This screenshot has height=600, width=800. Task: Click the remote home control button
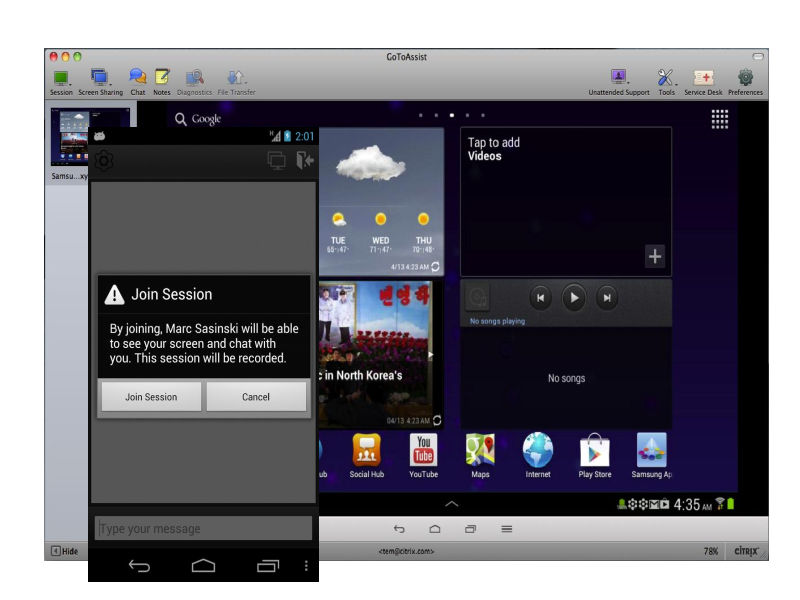pyautogui.click(x=435, y=529)
